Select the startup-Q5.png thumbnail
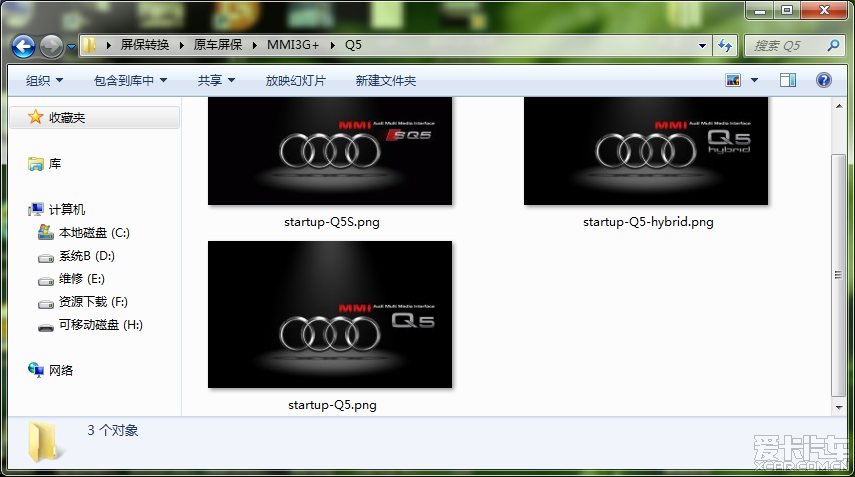This screenshot has width=855, height=477. point(330,315)
